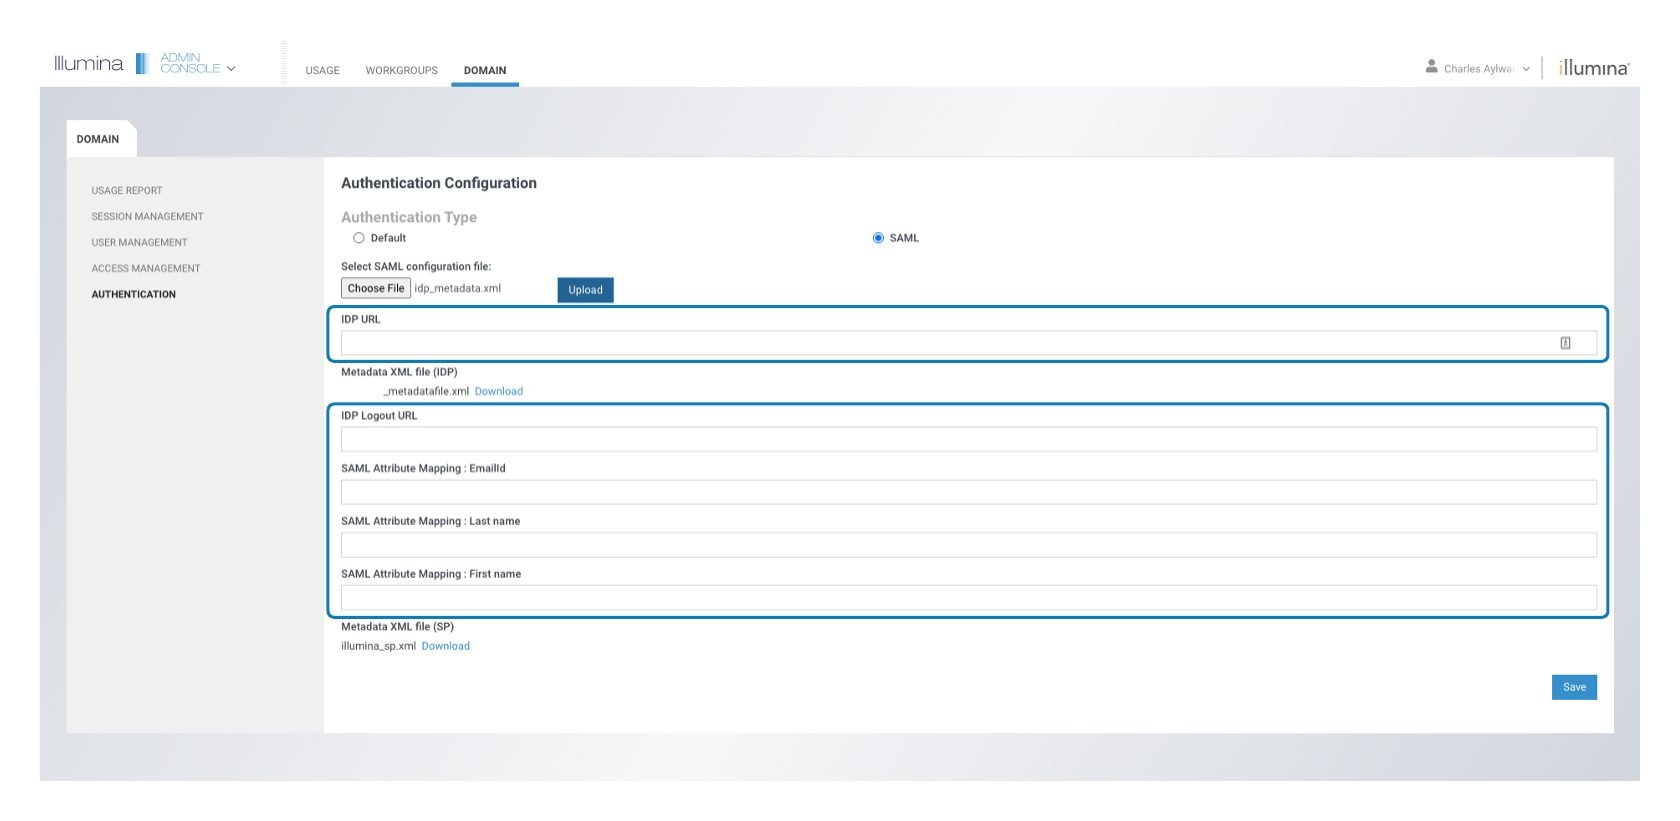Click the Choose File button
This screenshot has width=1680, height=821.
coord(376,288)
